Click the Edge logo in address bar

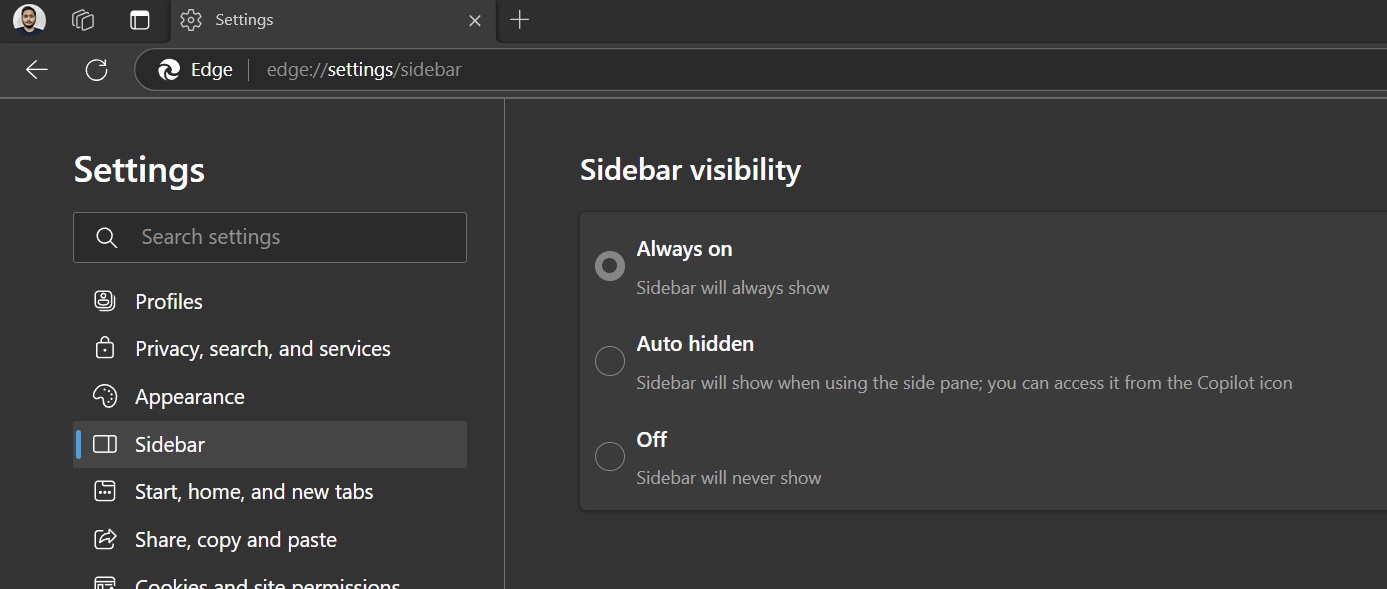point(170,70)
